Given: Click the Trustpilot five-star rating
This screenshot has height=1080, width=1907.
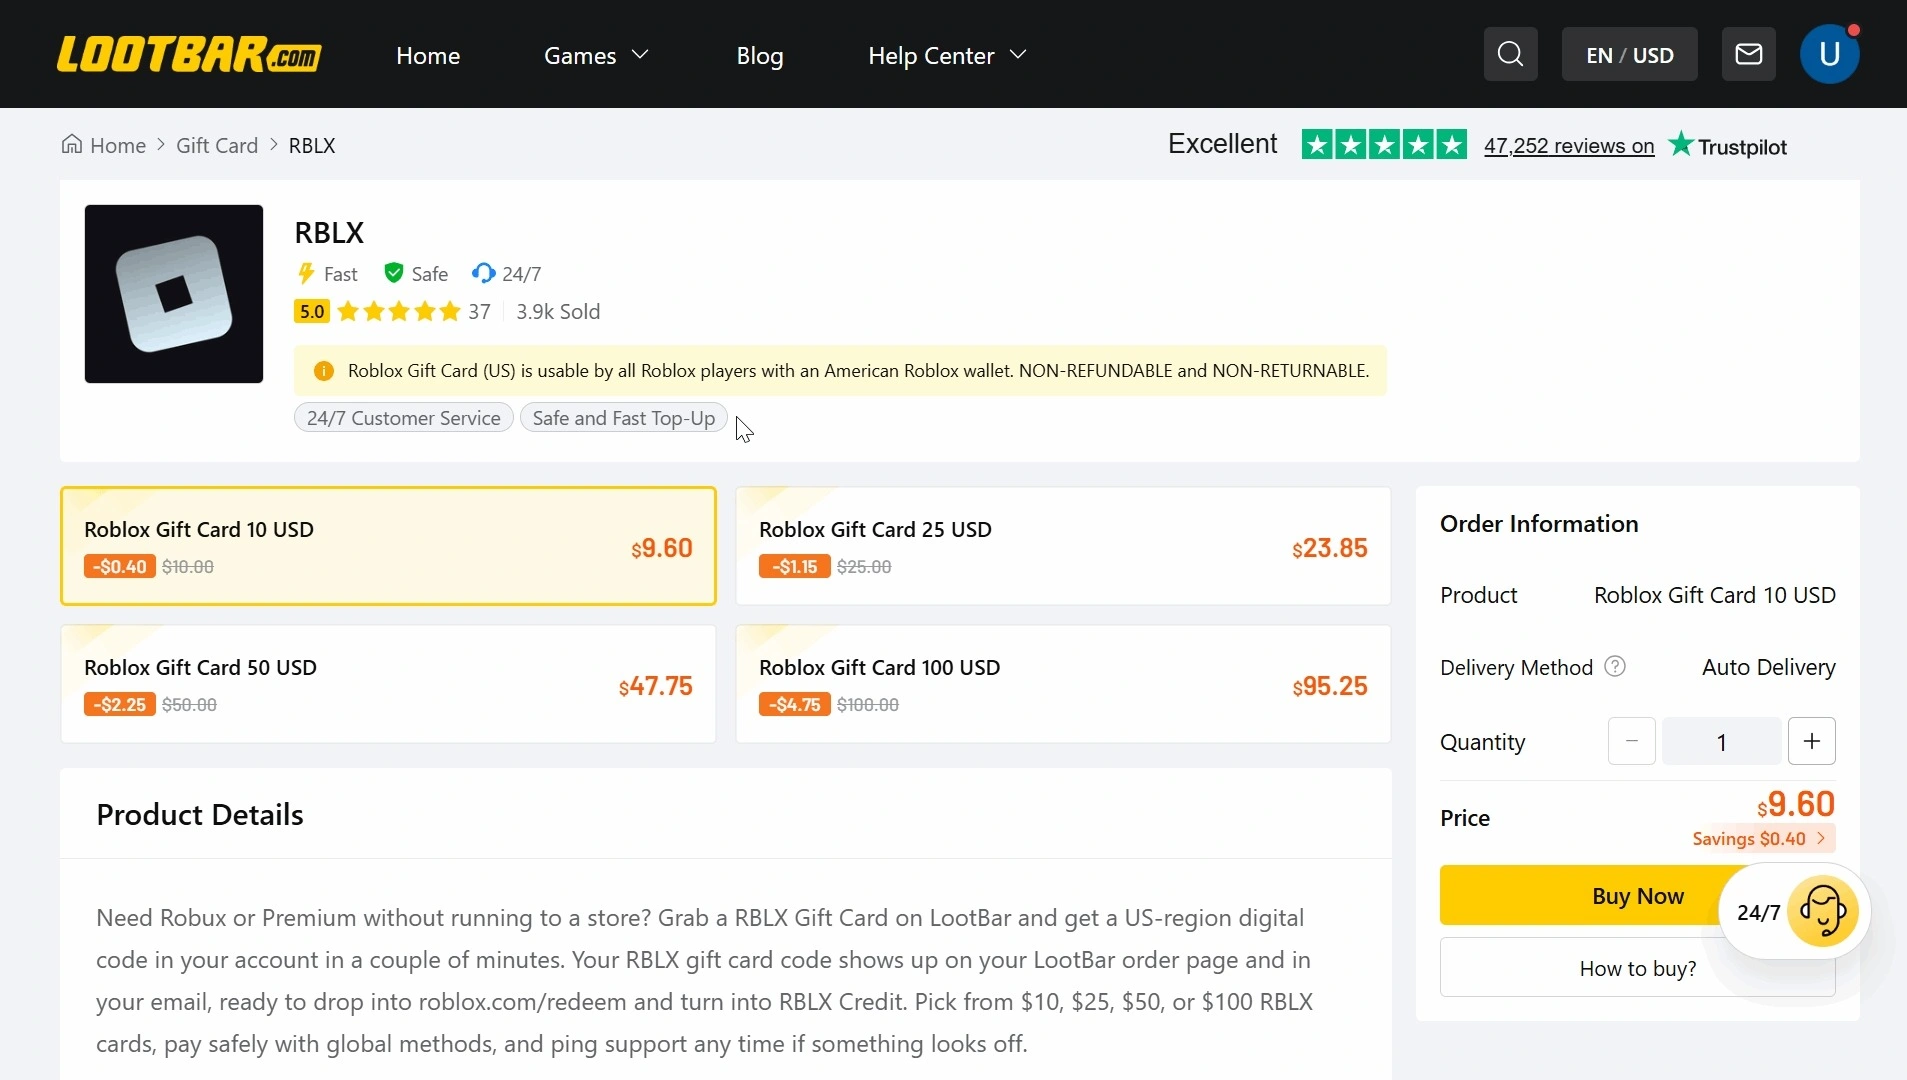Looking at the screenshot, I should (1384, 145).
